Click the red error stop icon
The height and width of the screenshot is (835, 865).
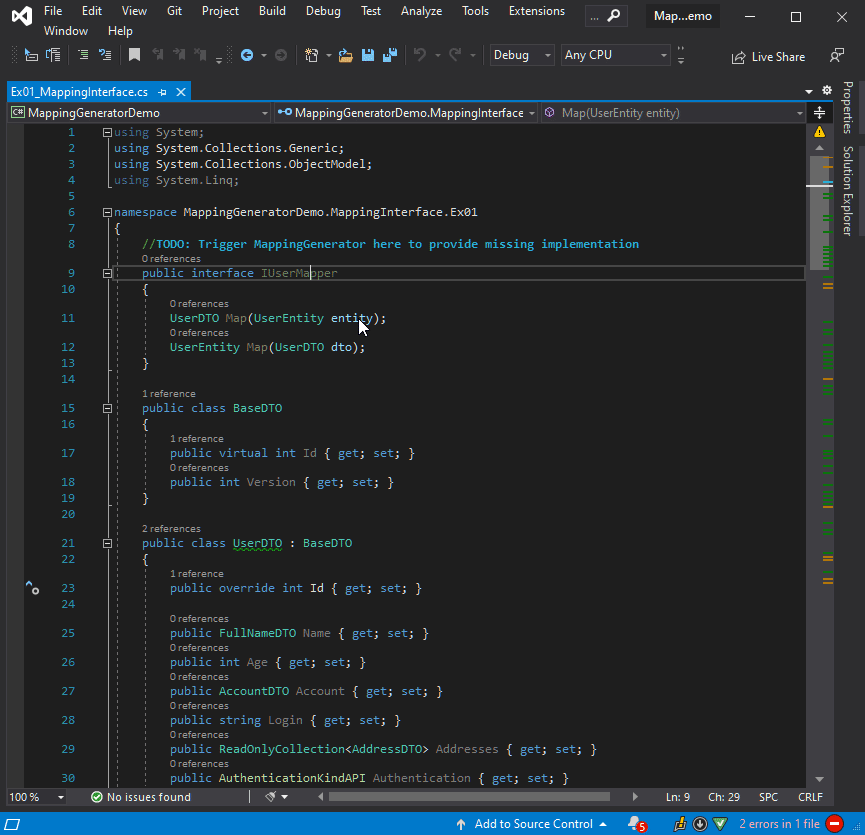(835, 824)
